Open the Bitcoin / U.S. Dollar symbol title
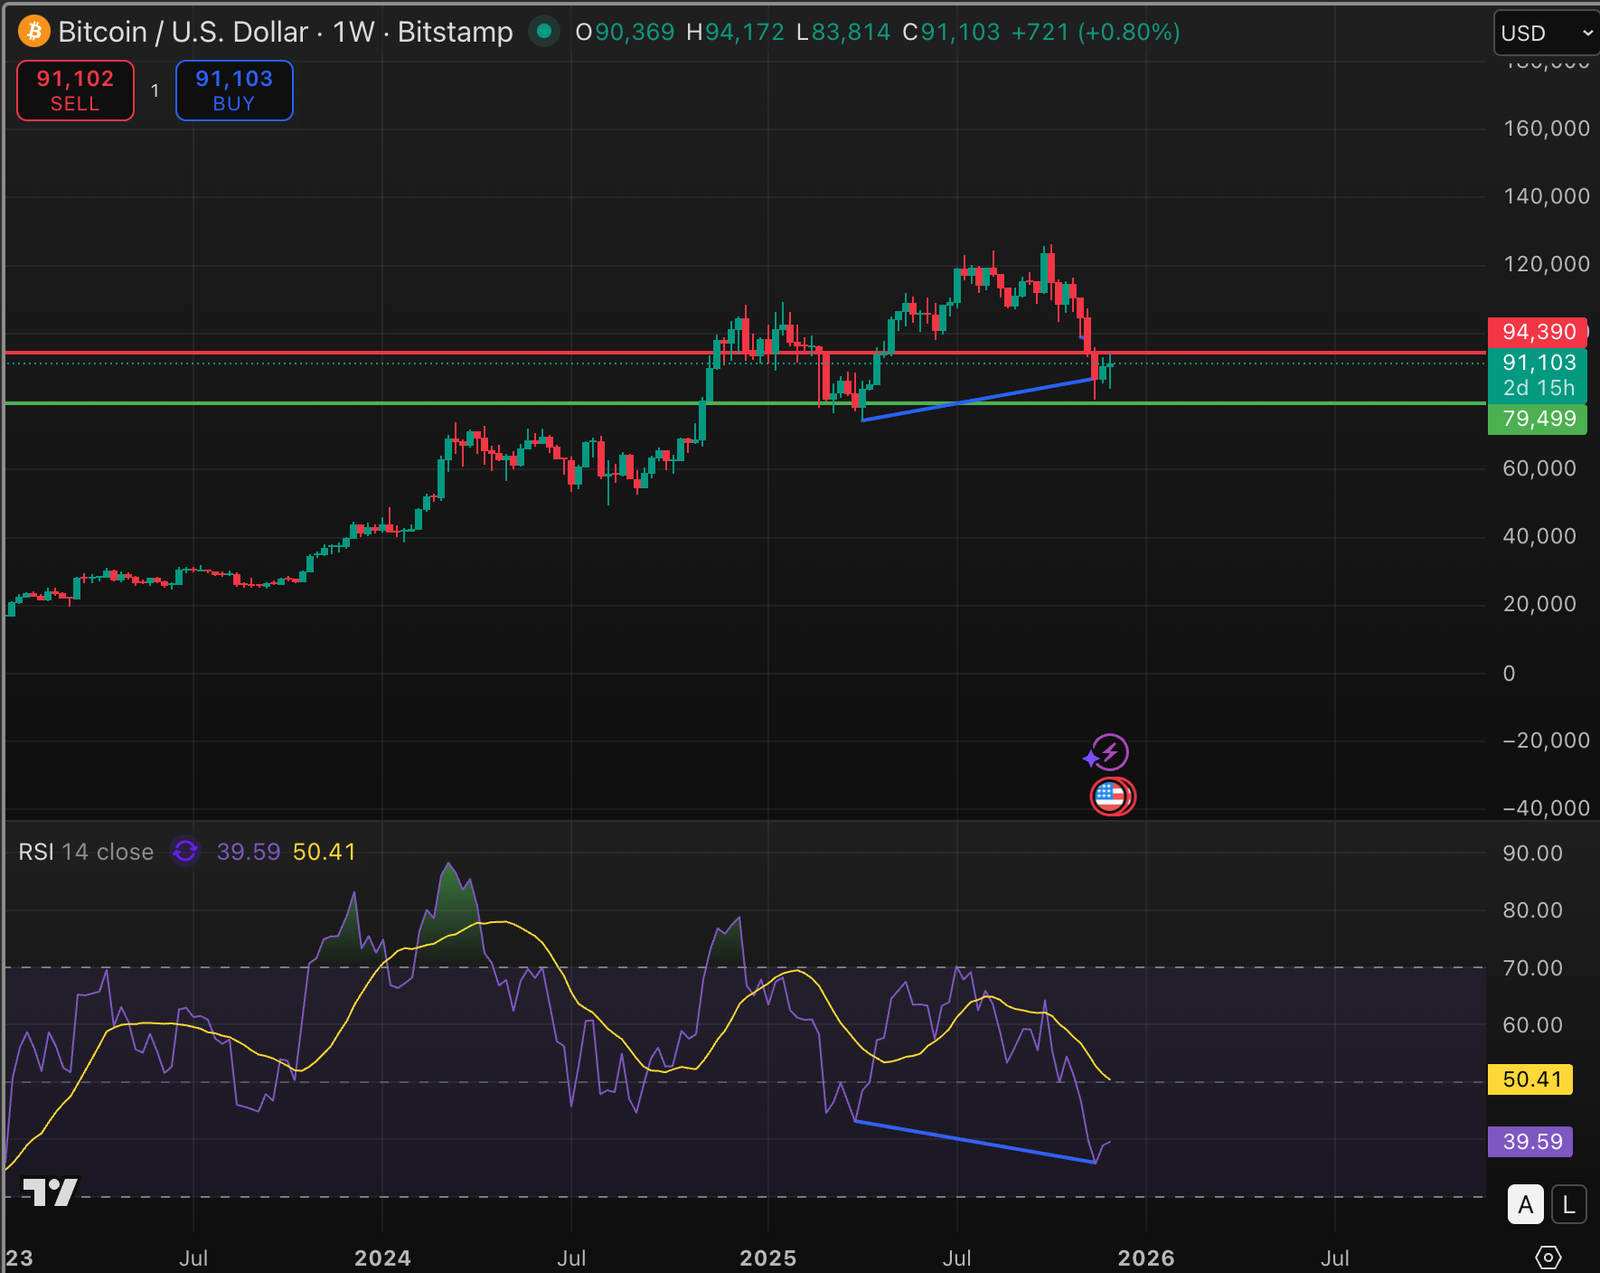 coord(182,32)
